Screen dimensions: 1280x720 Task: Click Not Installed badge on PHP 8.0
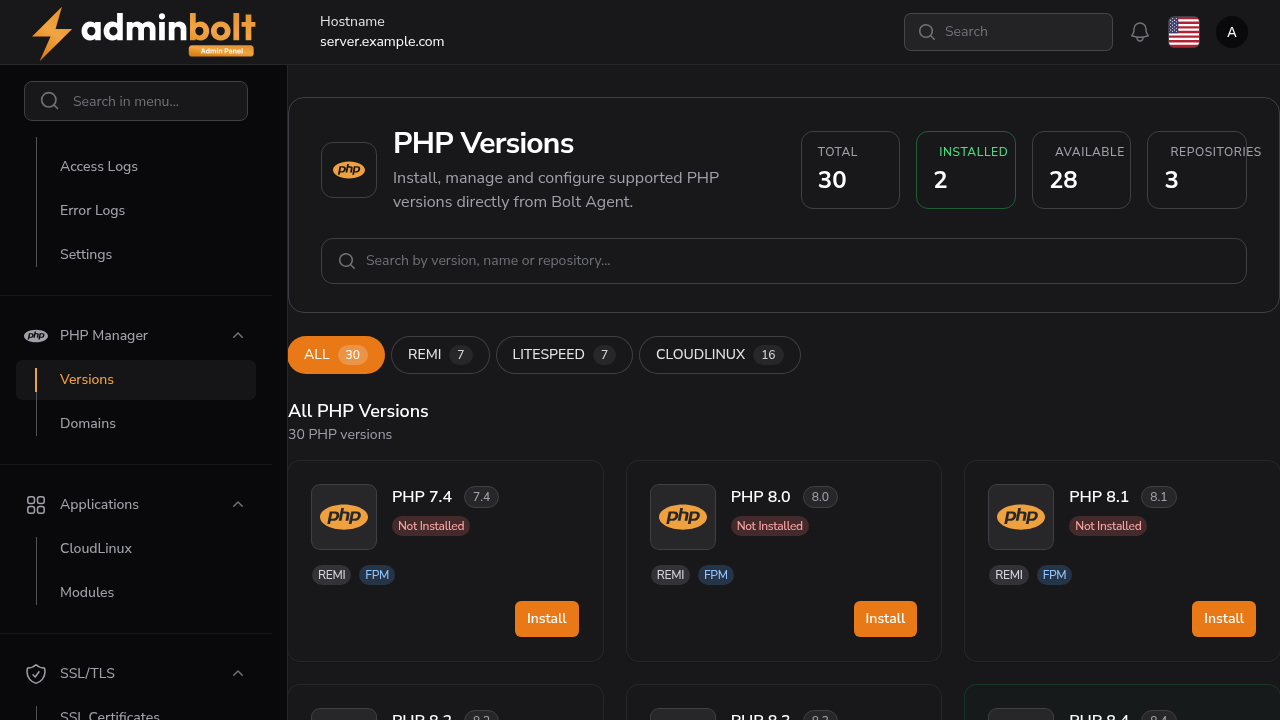pyautogui.click(x=770, y=526)
